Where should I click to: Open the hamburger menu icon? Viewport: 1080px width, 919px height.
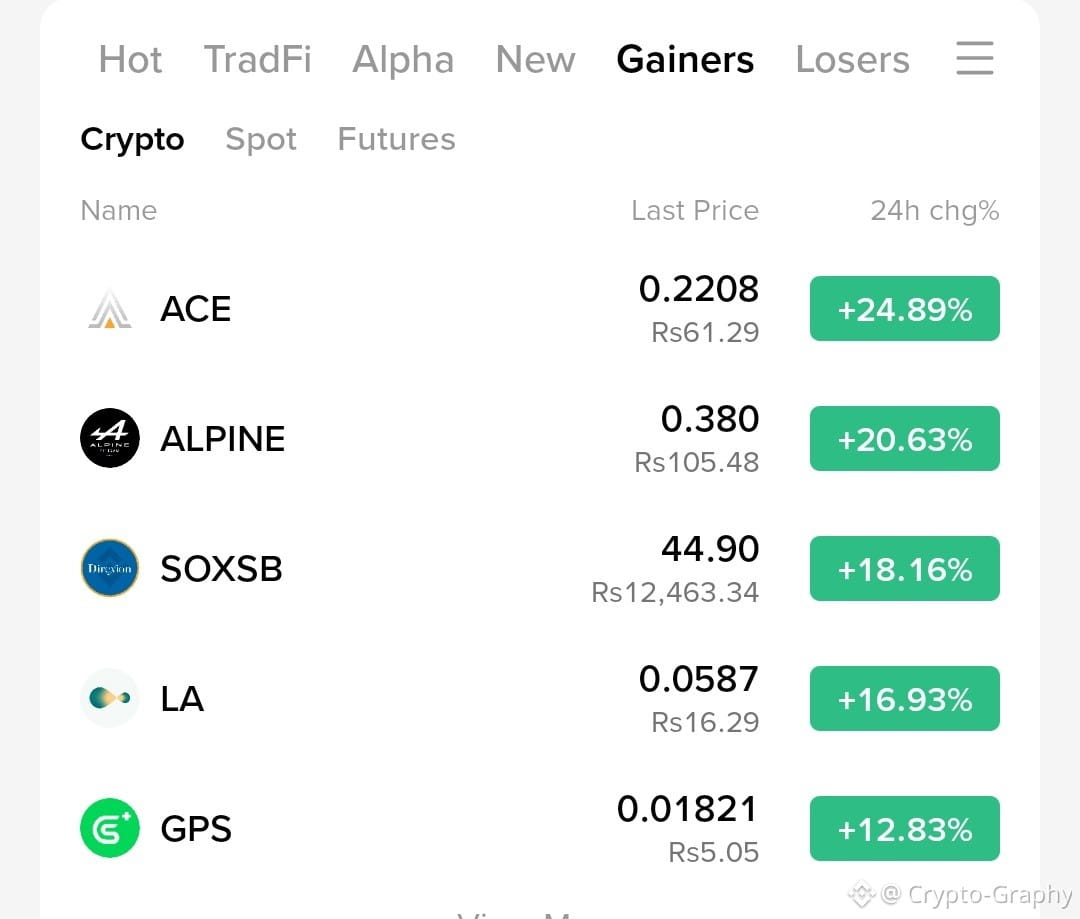click(975, 58)
